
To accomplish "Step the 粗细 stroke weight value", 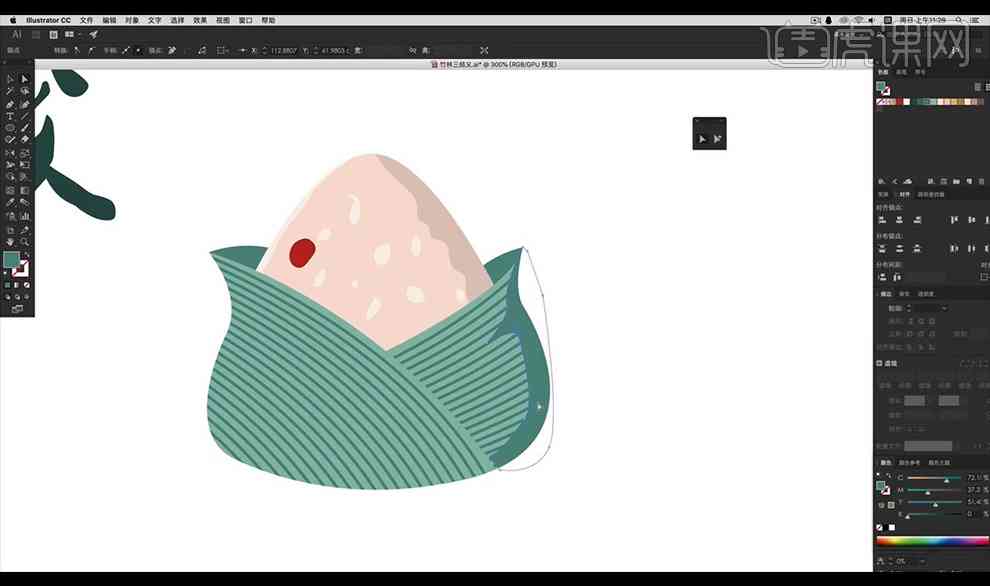I will point(909,308).
